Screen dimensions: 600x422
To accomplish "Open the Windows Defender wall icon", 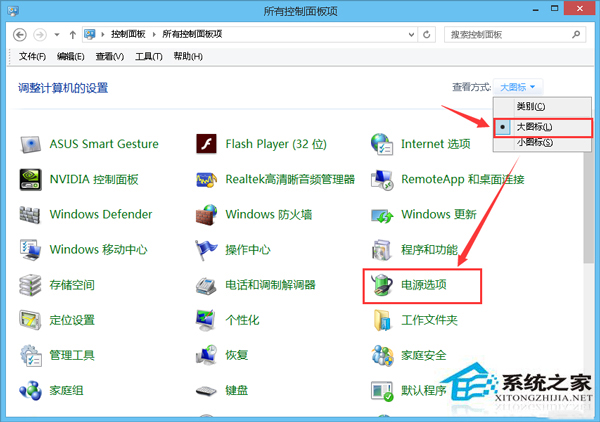I will [x=30, y=215].
